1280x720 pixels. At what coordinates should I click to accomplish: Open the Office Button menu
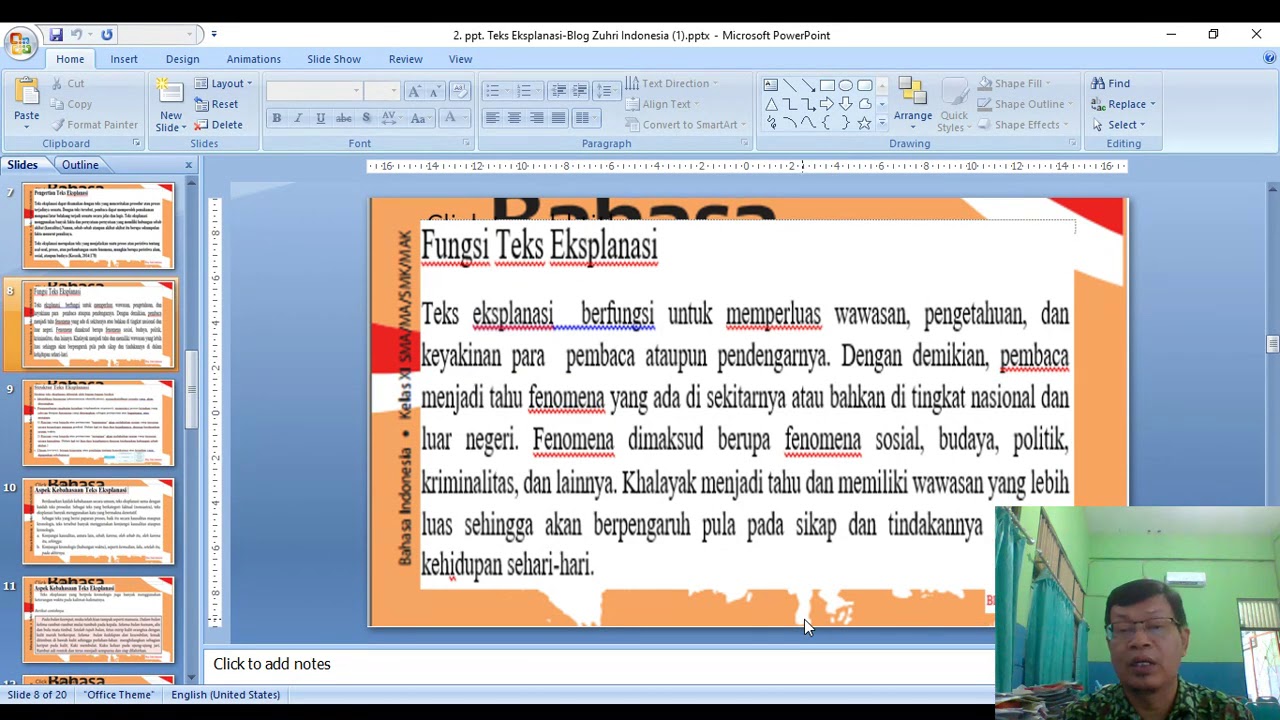[x=19, y=42]
